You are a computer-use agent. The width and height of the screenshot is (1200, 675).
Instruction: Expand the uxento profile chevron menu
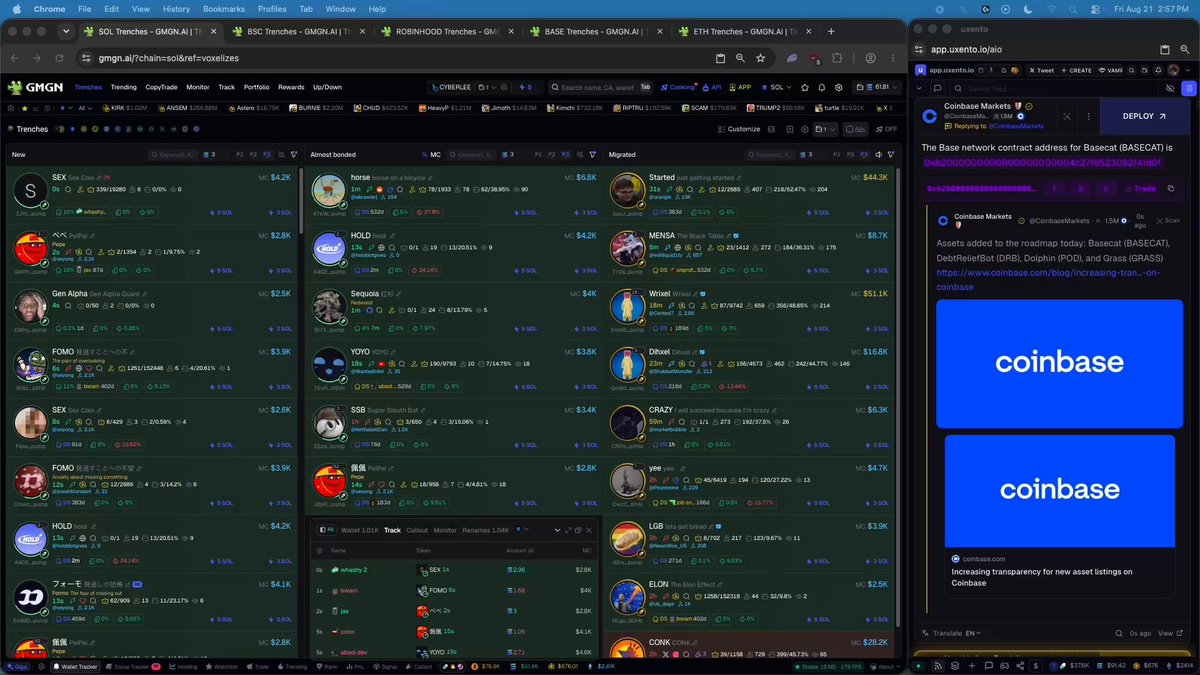[1187, 70]
